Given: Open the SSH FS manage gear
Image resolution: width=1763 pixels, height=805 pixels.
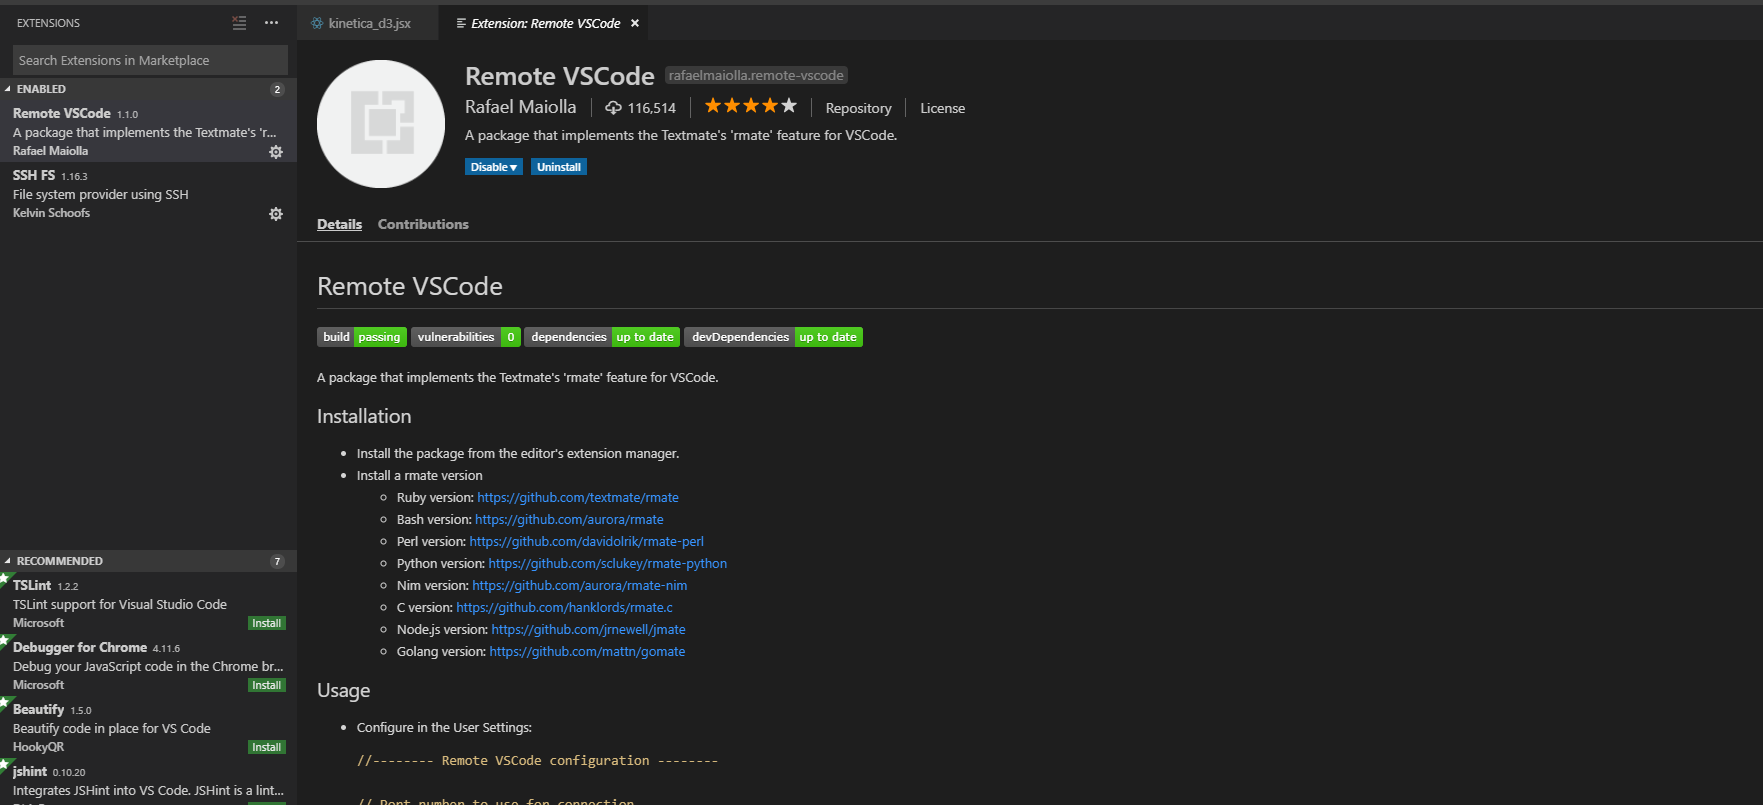Looking at the screenshot, I should 276,214.
